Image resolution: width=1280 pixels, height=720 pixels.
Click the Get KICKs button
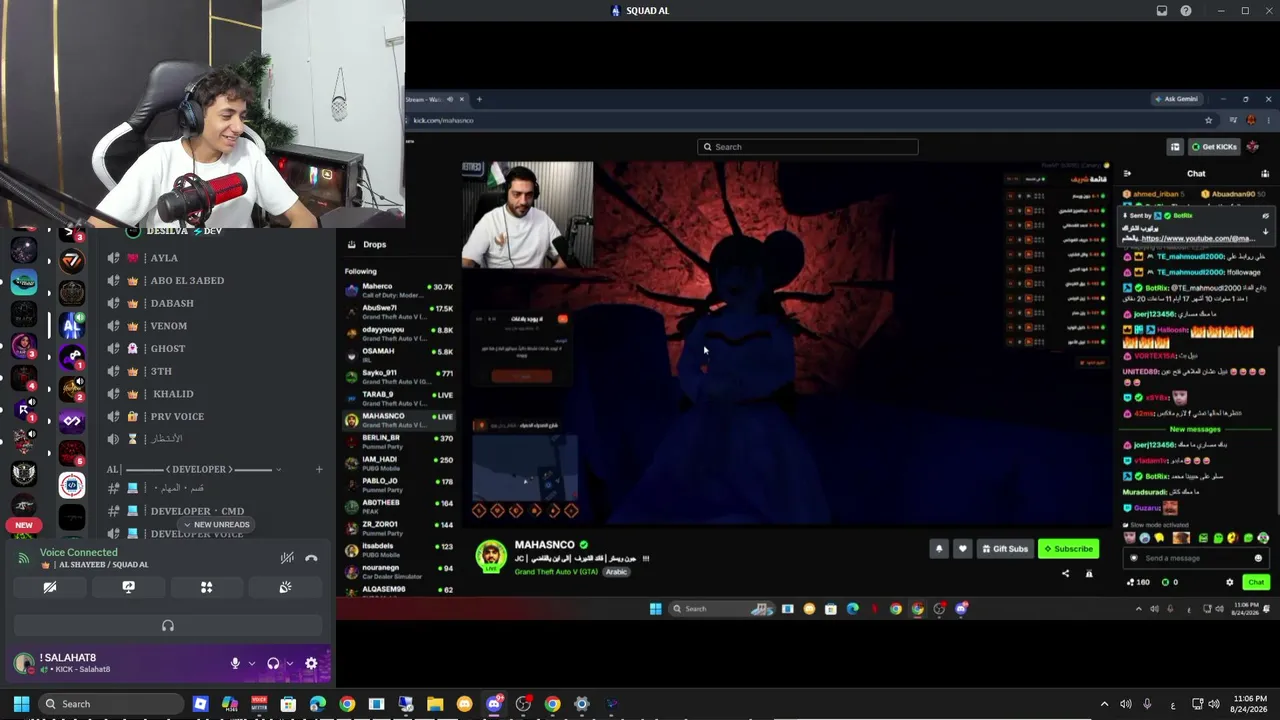pyautogui.click(x=1214, y=147)
